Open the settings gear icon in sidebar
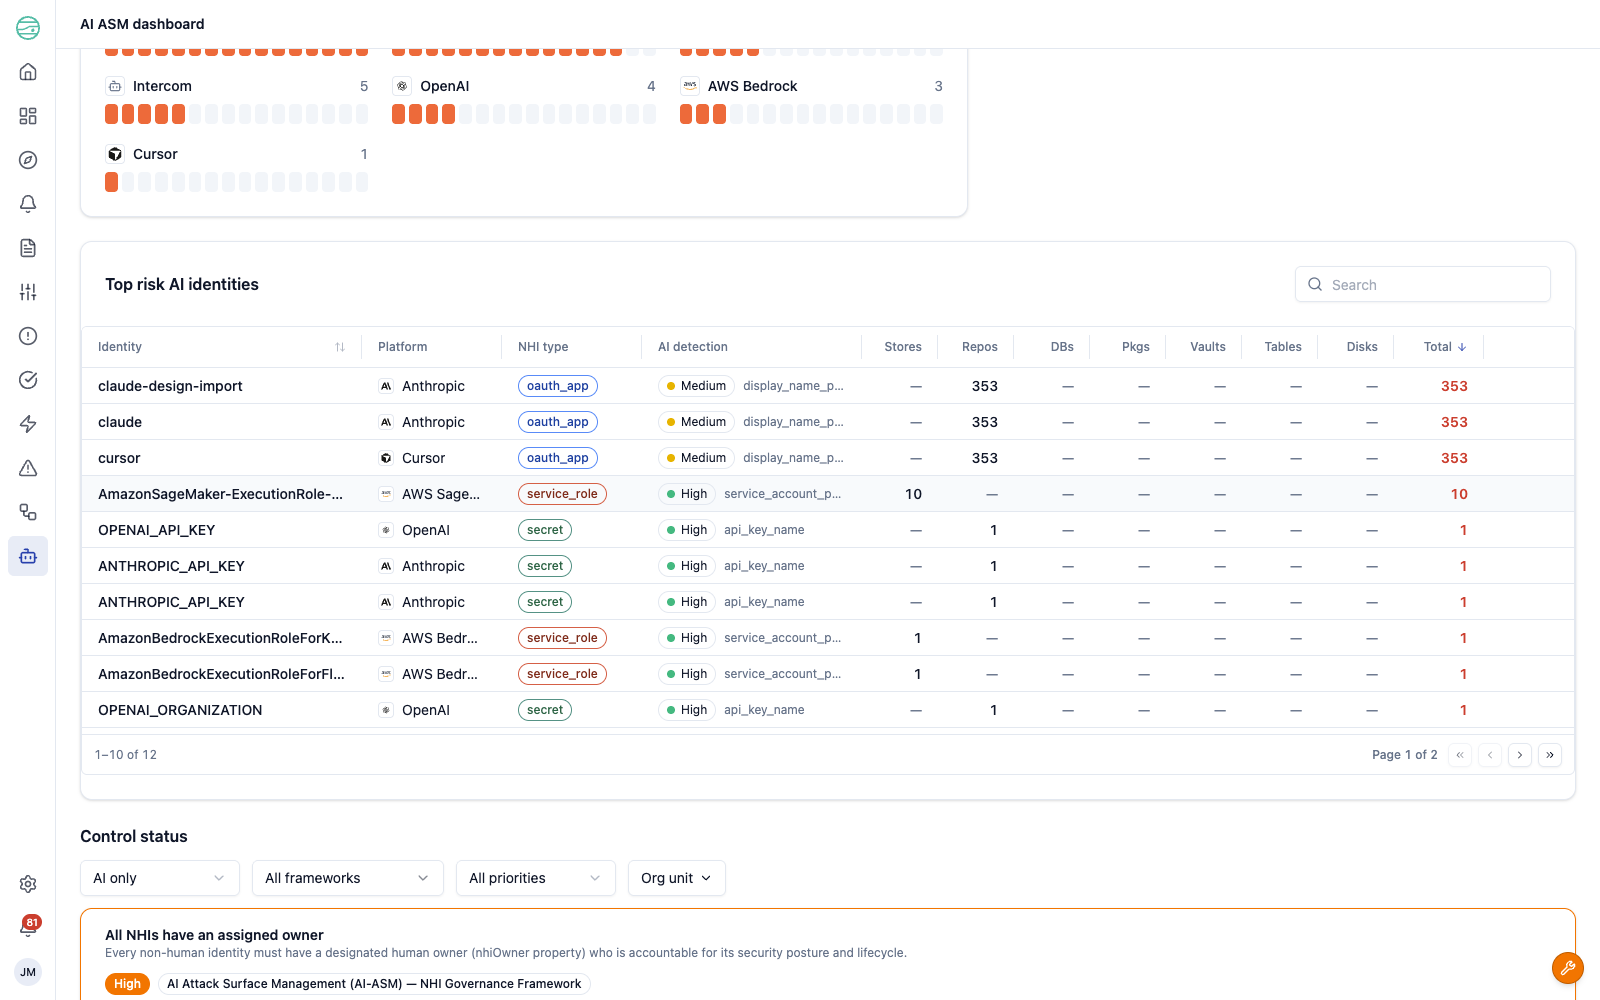The image size is (1600, 1000). [28, 884]
